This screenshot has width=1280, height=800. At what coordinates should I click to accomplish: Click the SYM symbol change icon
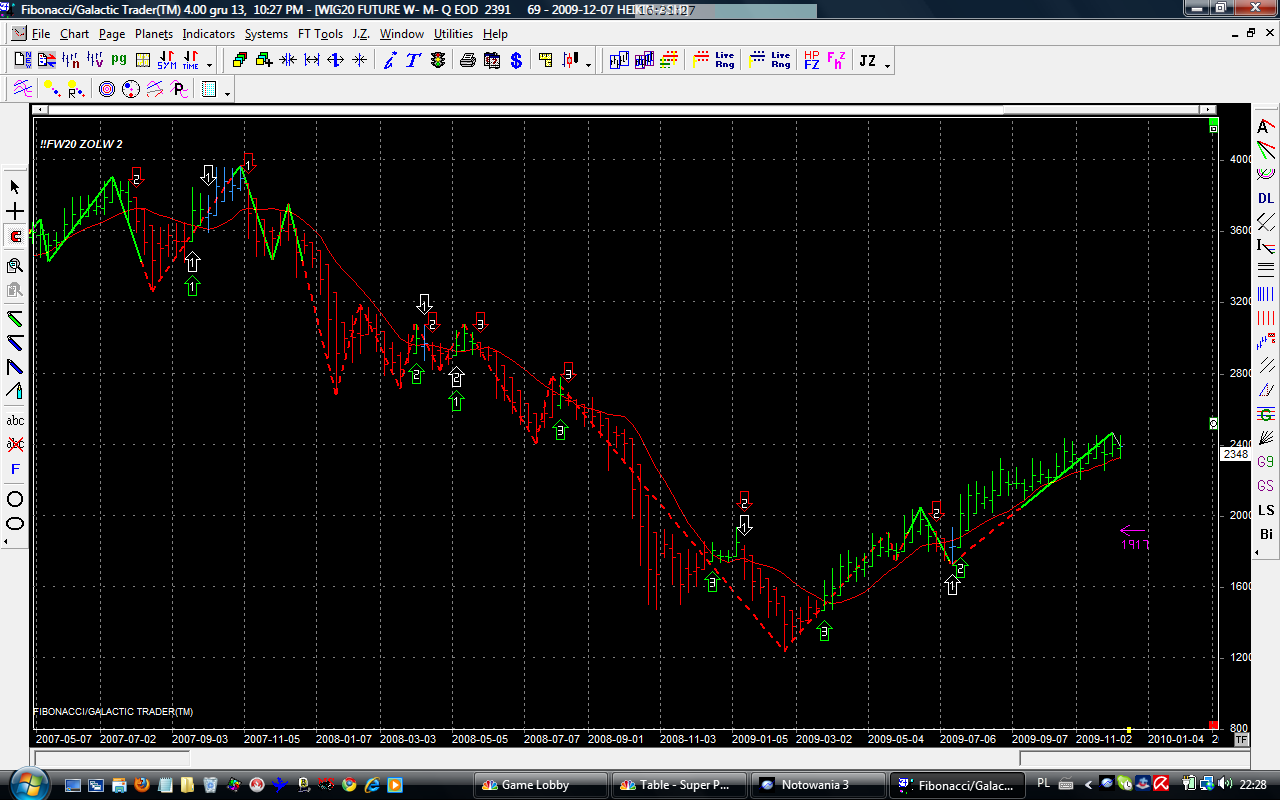(166, 61)
